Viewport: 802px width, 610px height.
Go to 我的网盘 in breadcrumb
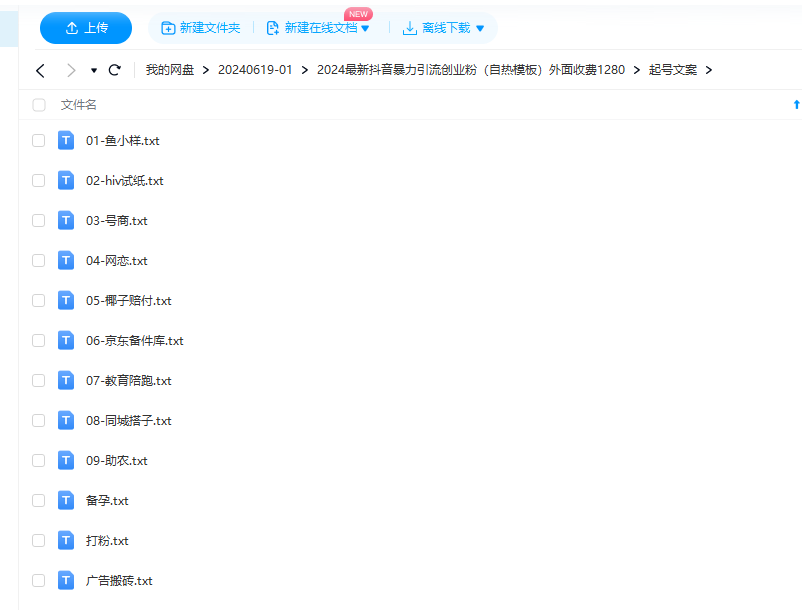pyautogui.click(x=169, y=70)
